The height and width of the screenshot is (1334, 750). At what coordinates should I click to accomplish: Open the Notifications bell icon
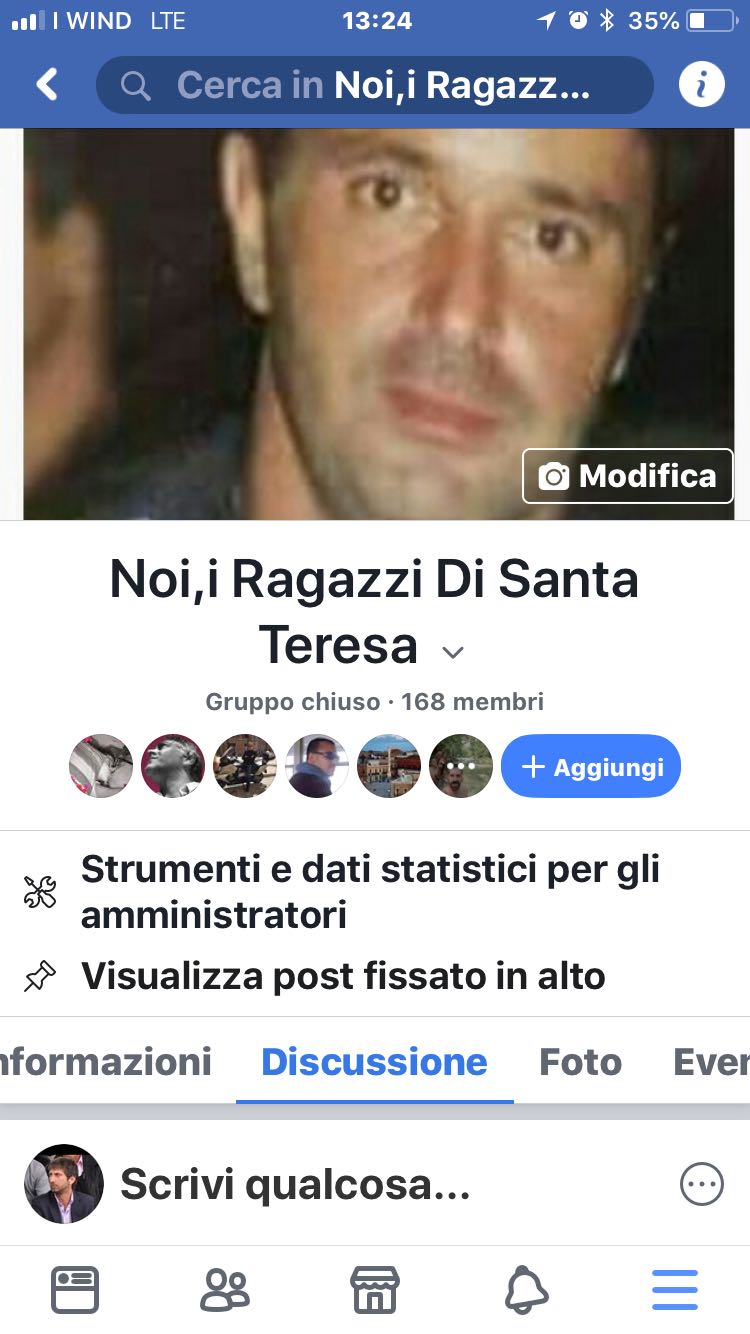(x=526, y=1290)
